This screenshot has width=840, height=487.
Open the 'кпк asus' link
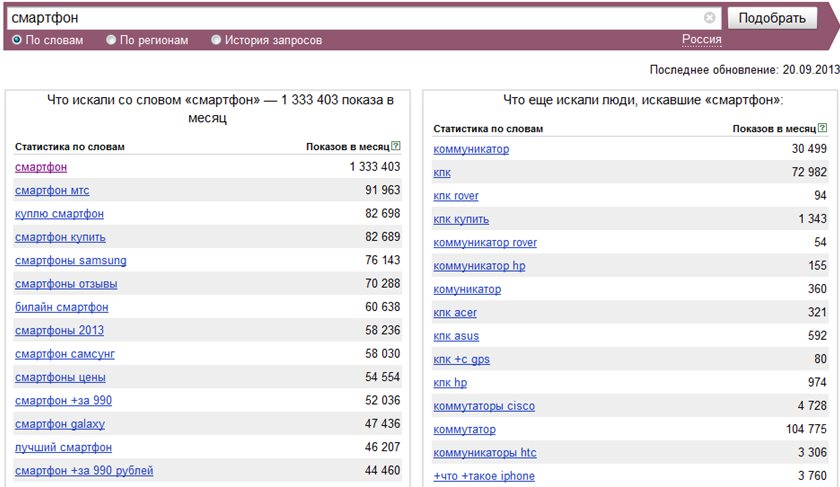[x=456, y=336]
